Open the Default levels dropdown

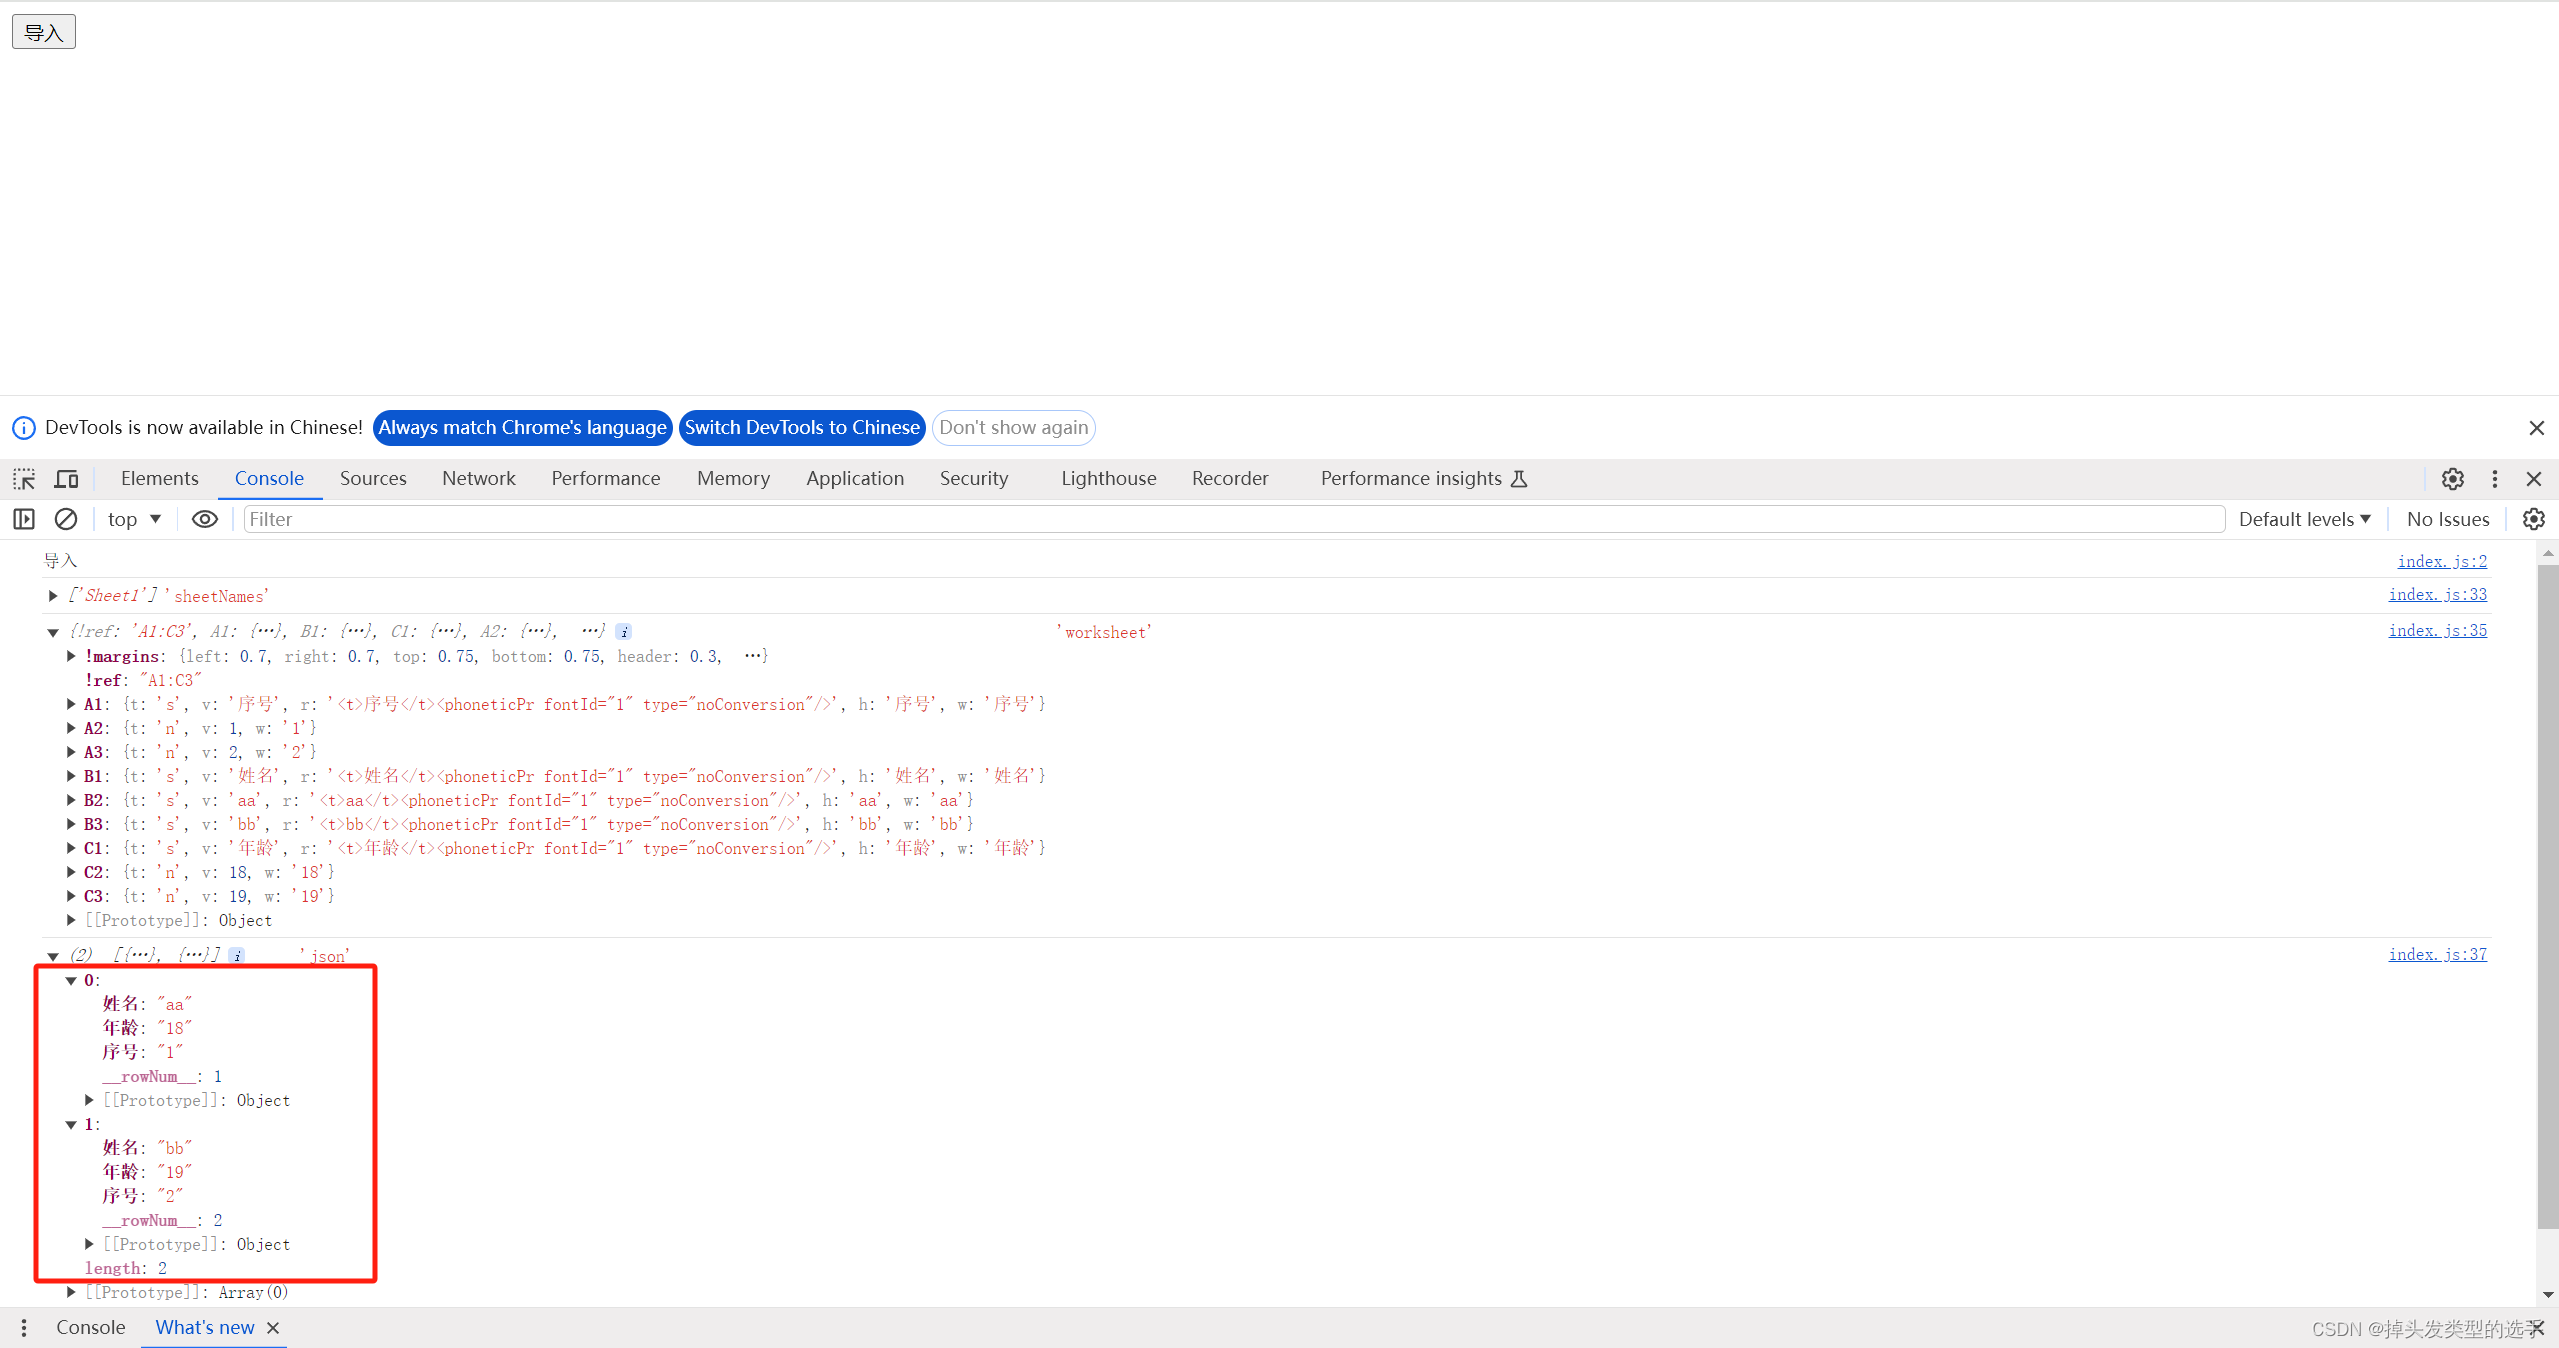coord(2307,517)
